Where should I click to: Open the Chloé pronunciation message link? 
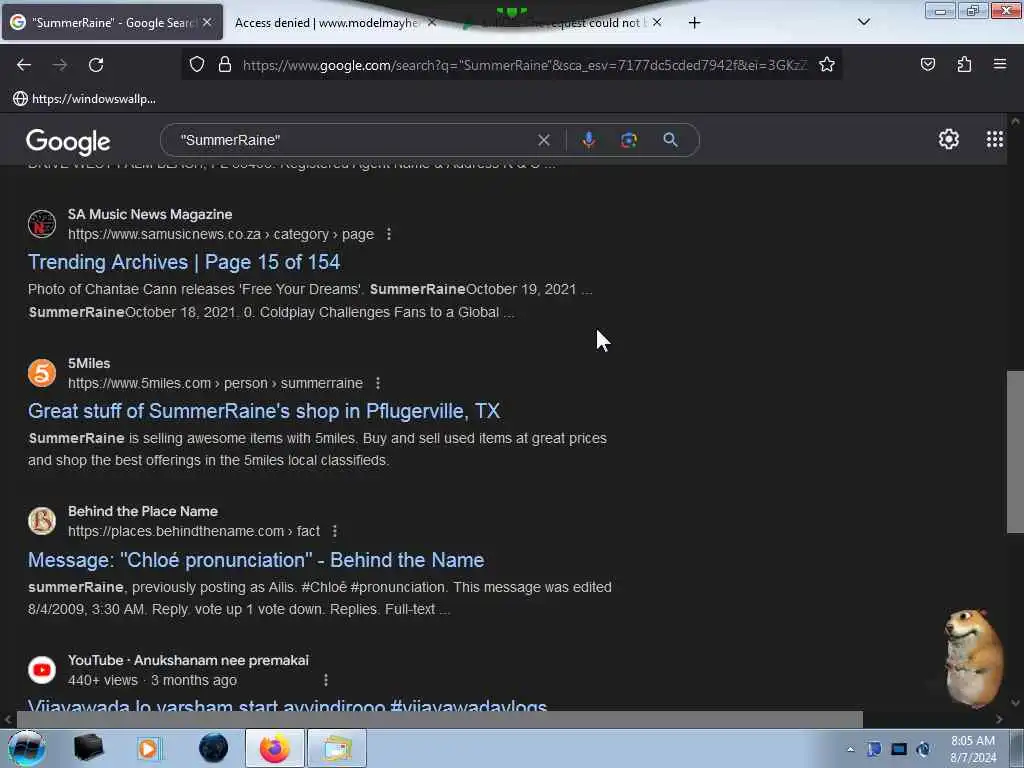click(x=256, y=560)
